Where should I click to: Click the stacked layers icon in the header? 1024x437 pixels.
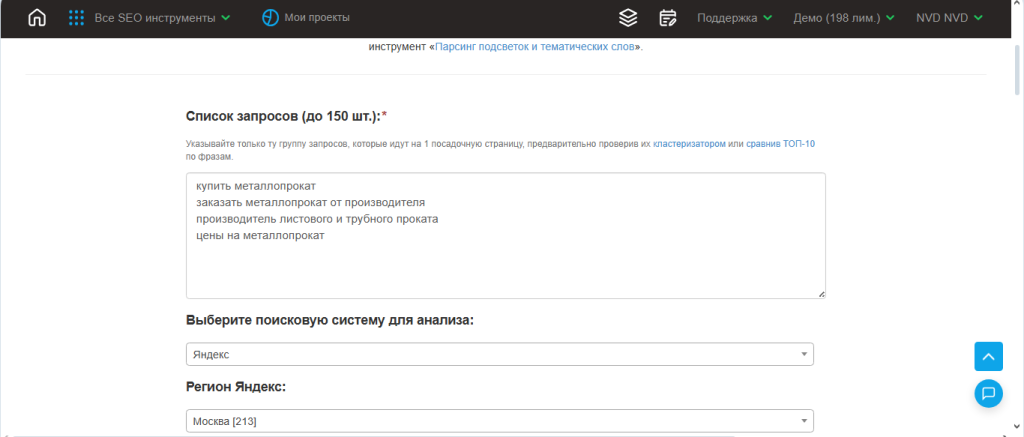coord(628,18)
